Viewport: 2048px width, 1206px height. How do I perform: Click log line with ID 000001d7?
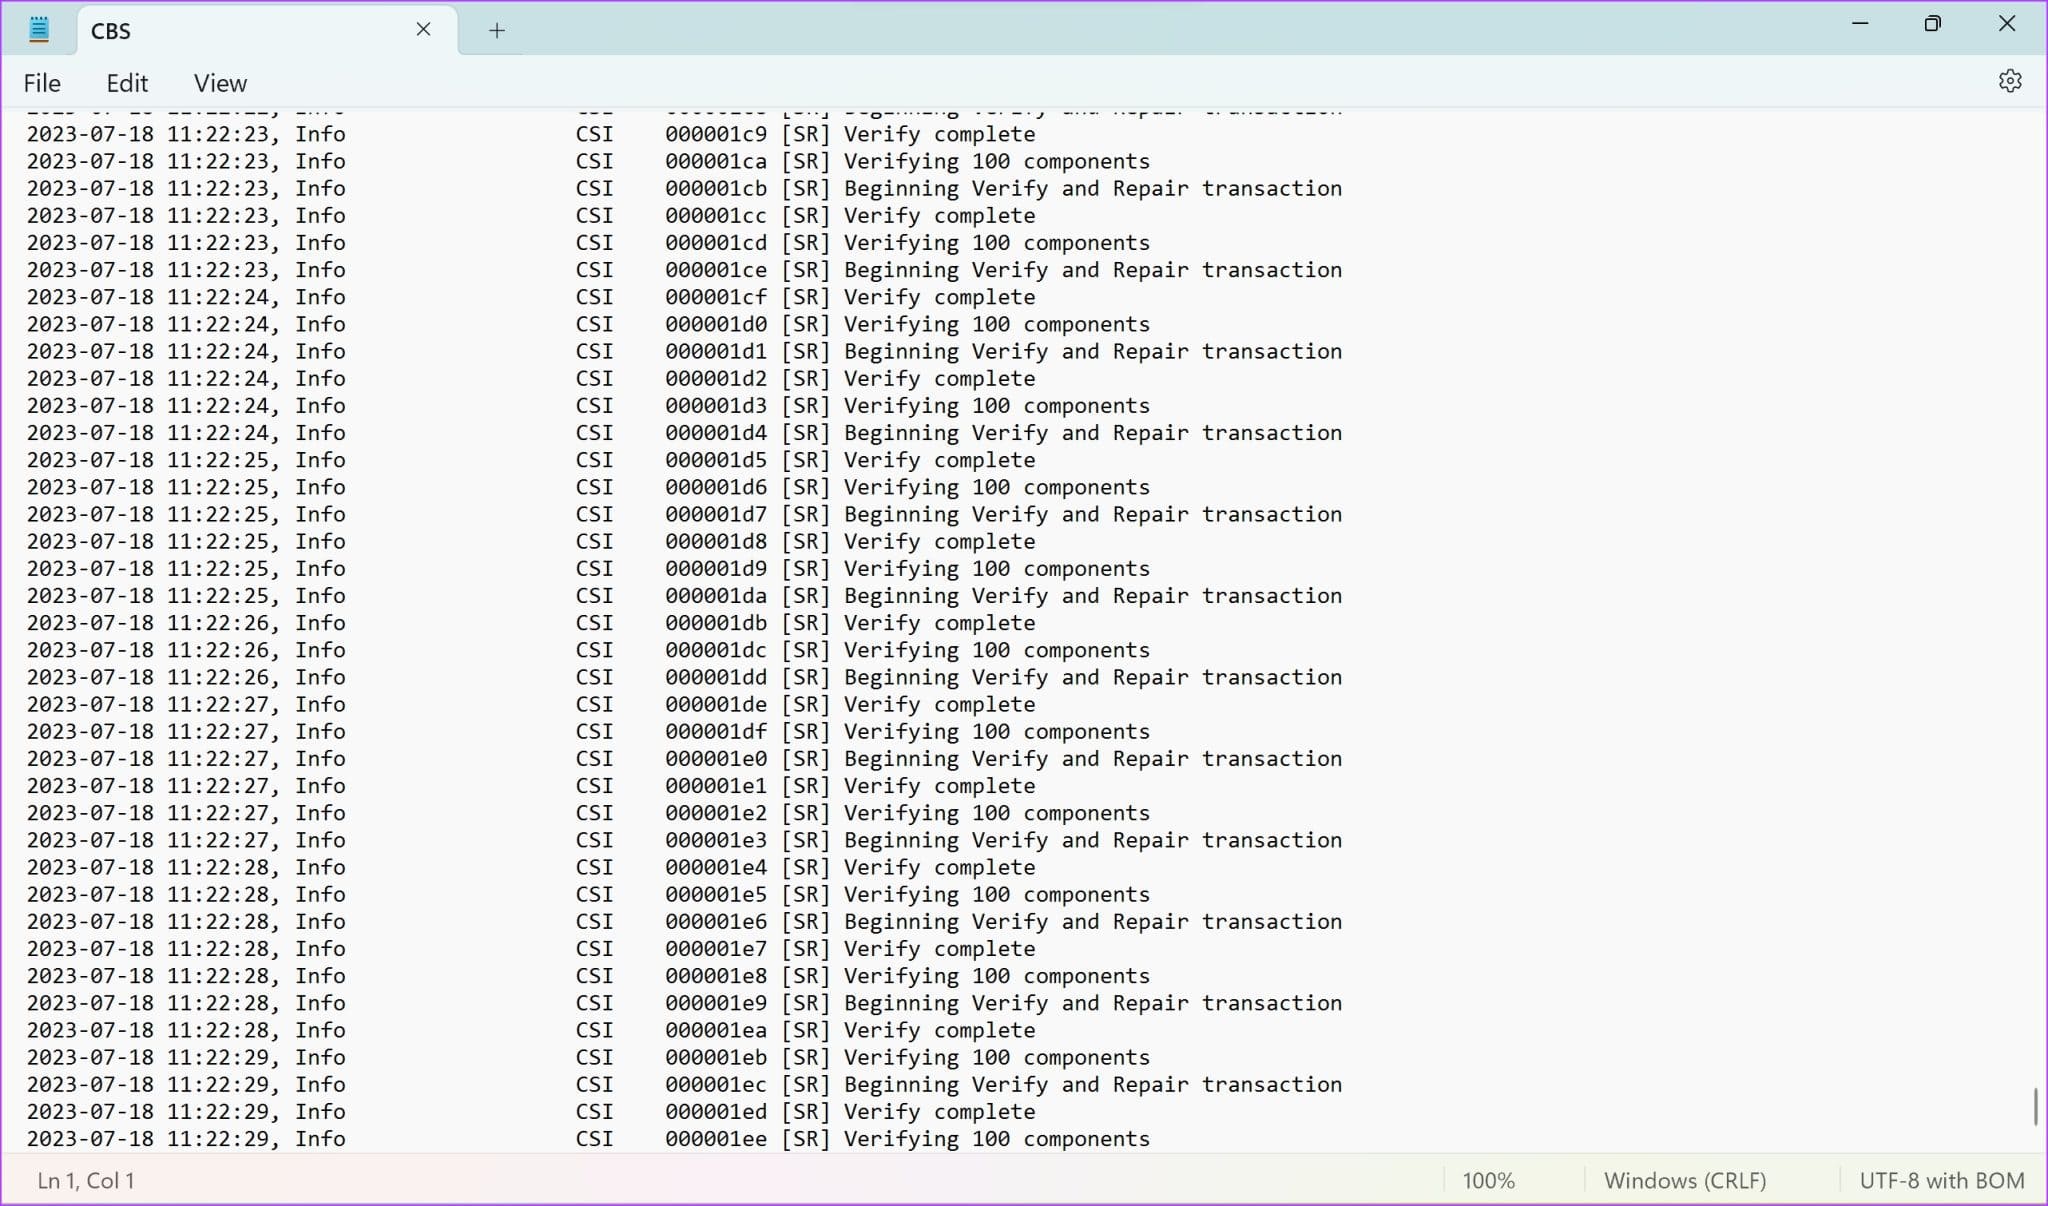[x=684, y=514]
